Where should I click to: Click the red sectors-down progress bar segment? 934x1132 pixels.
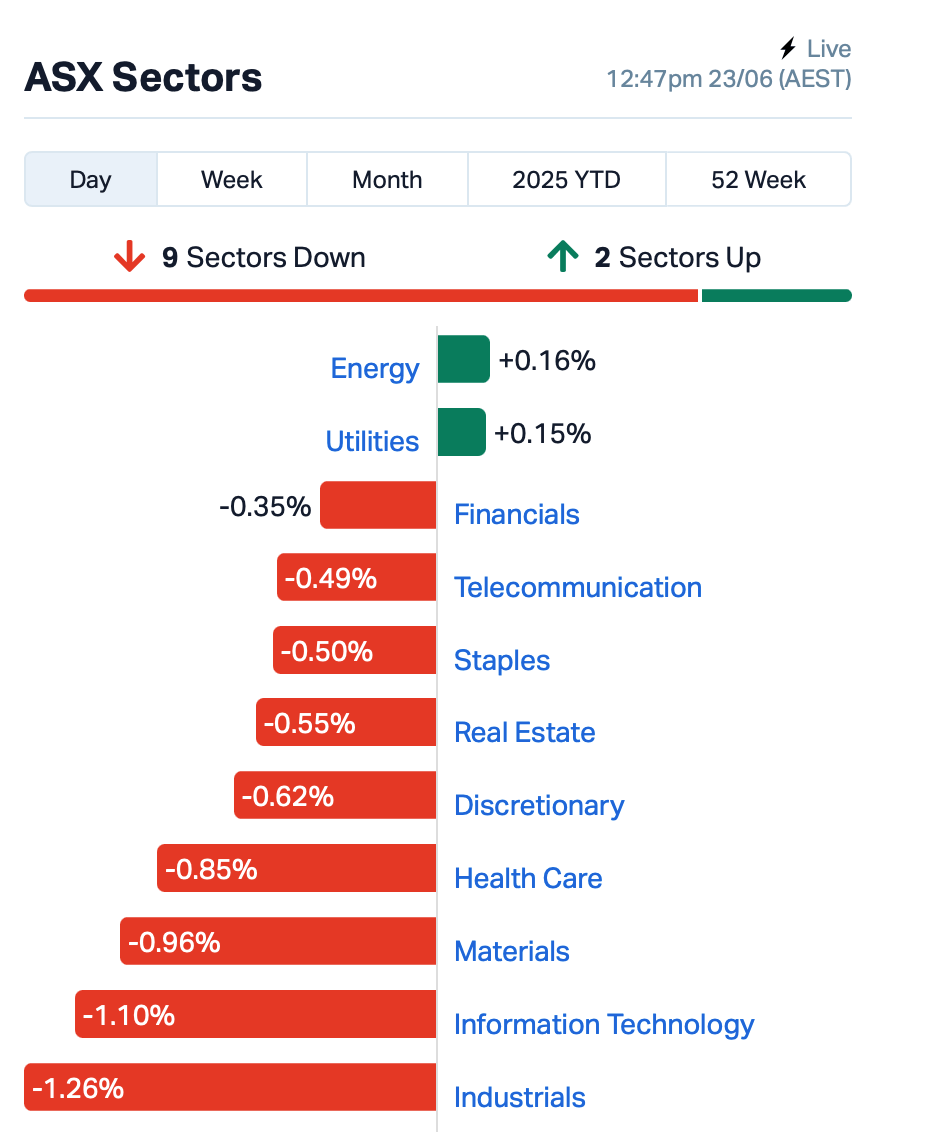[361, 295]
